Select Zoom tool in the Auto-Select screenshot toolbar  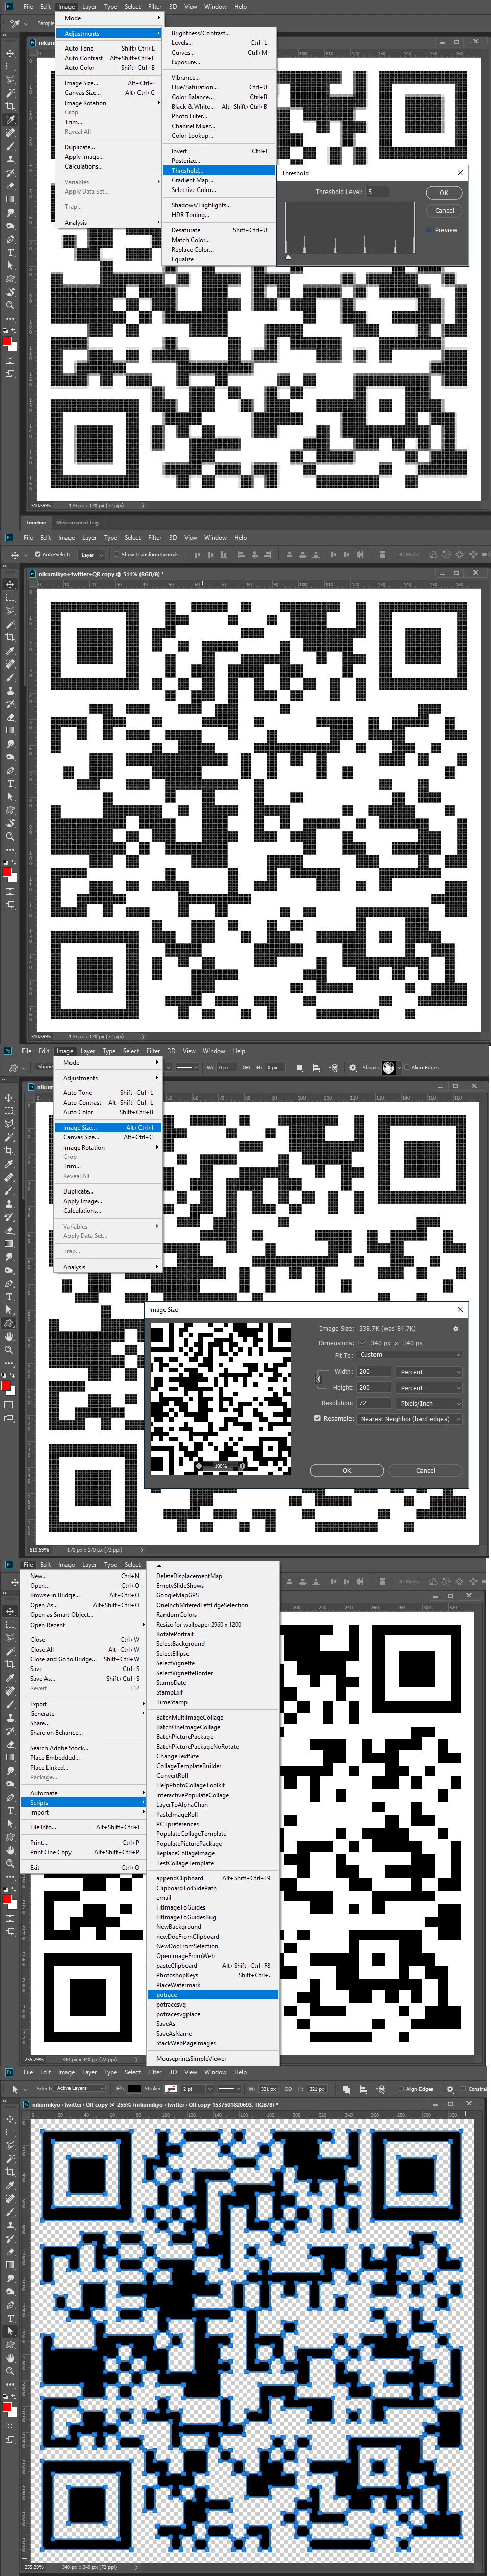(x=11, y=837)
